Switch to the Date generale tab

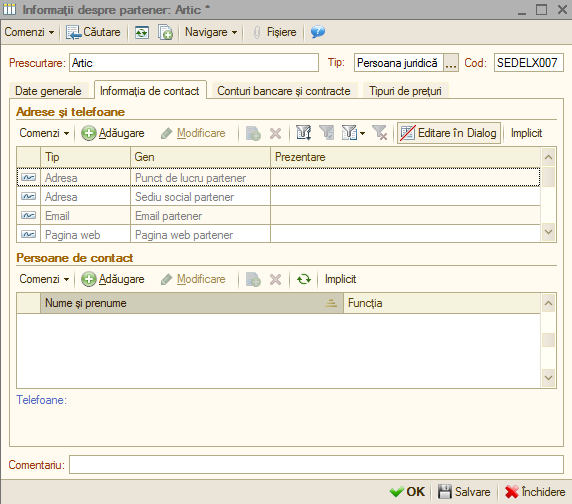48,91
